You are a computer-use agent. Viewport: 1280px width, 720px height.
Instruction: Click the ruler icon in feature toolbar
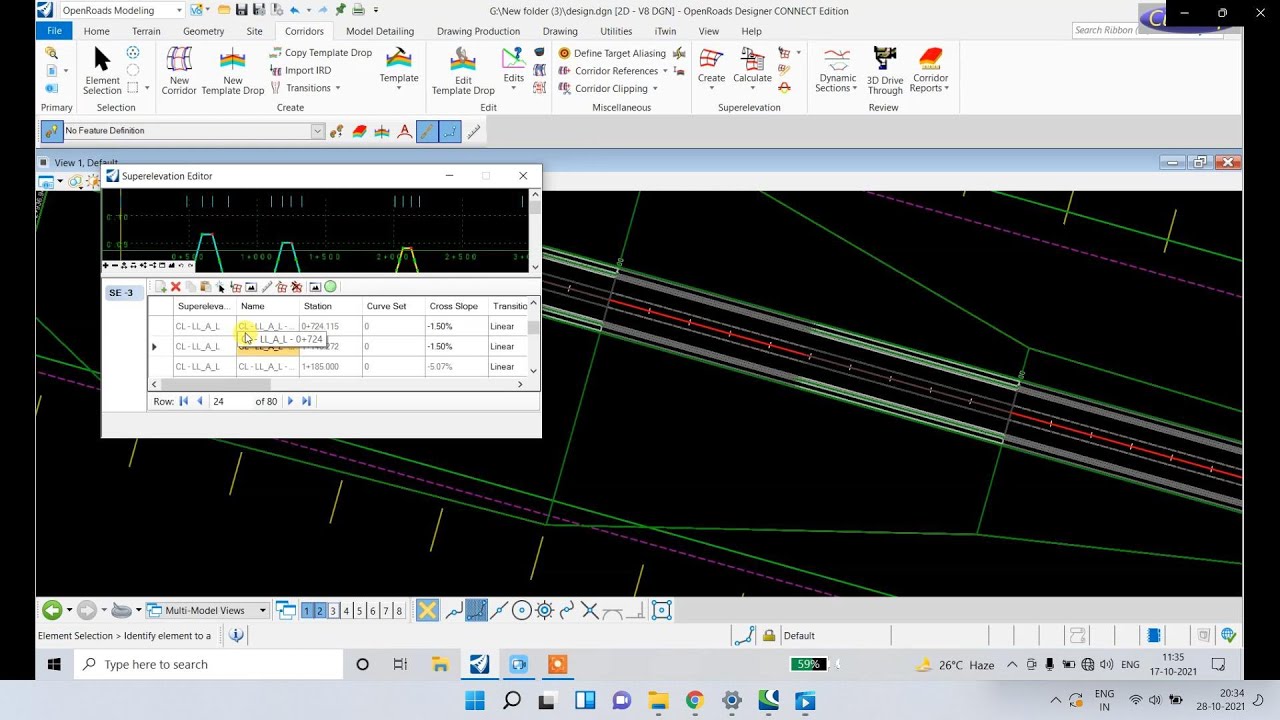pyautogui.click(x=473, y=131)
